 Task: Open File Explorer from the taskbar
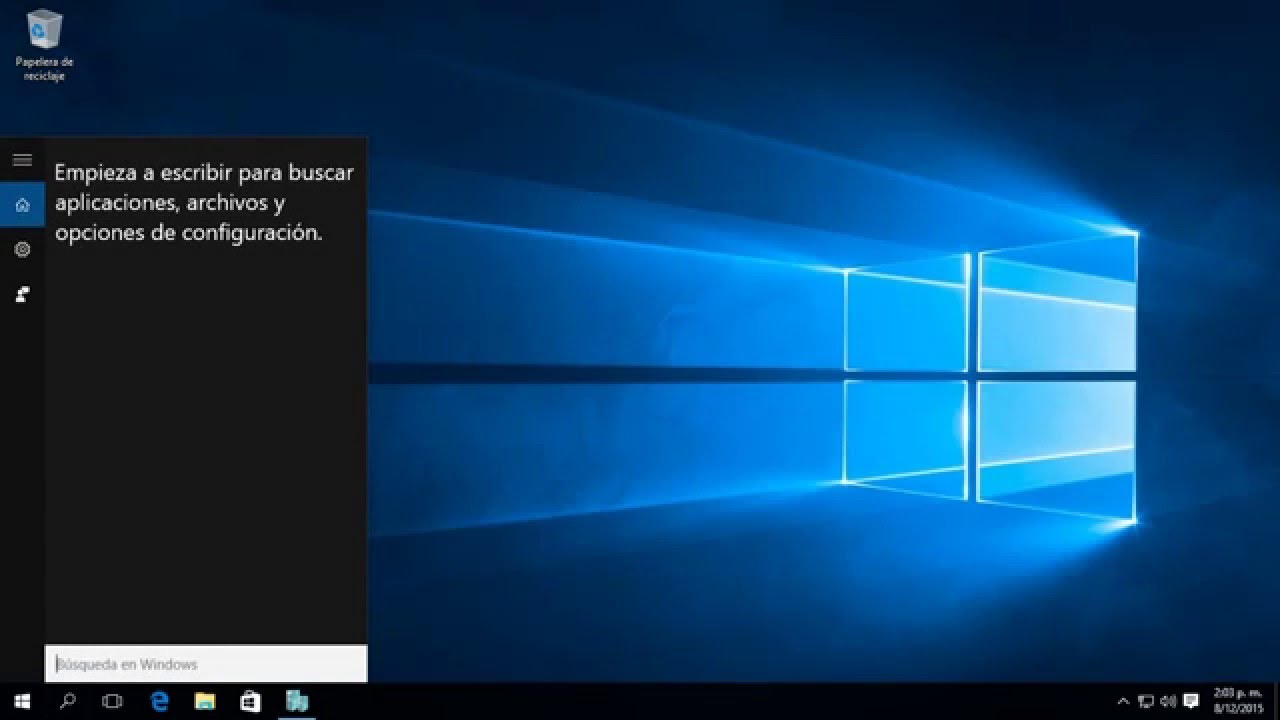pos(205,701)
